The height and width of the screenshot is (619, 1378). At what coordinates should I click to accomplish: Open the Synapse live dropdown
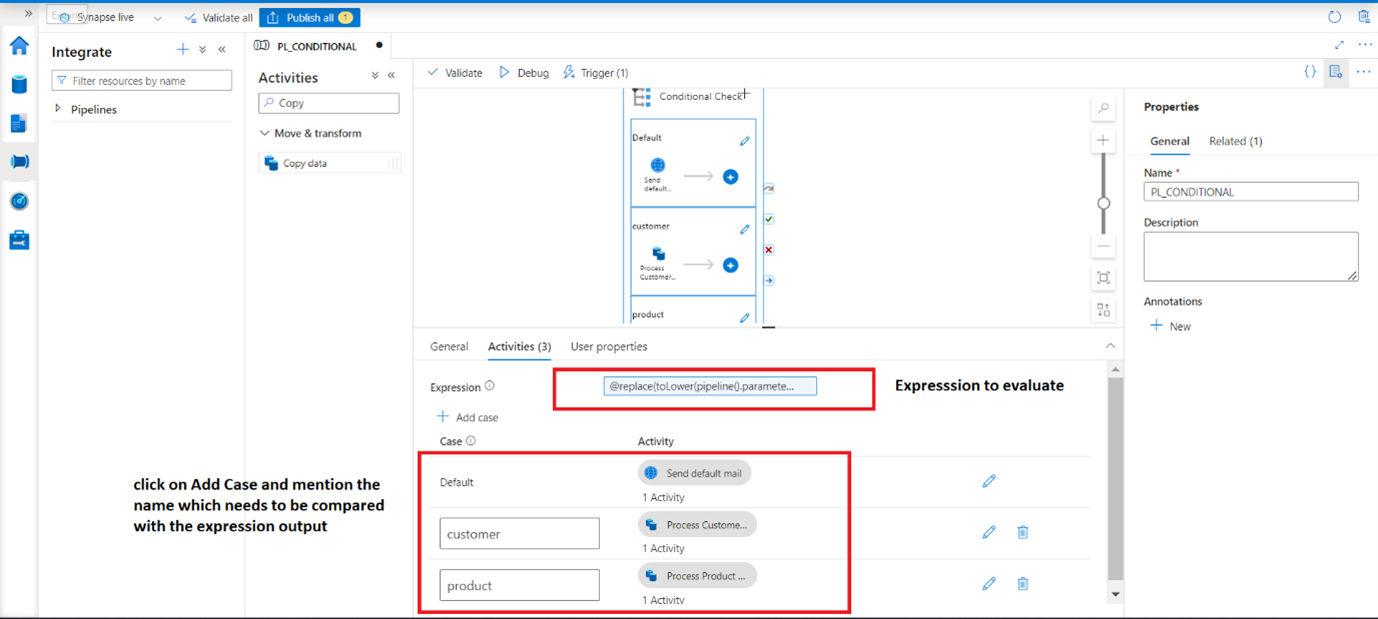(x=156, y=17)
